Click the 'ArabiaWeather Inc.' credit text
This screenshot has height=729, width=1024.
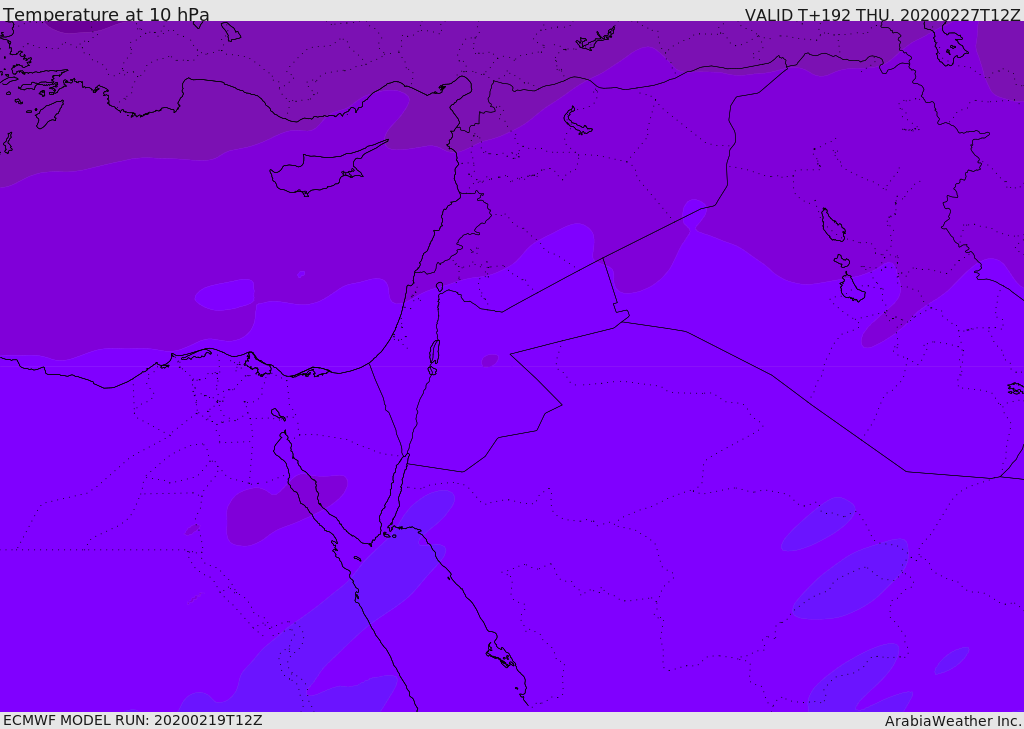pos(953,721)
